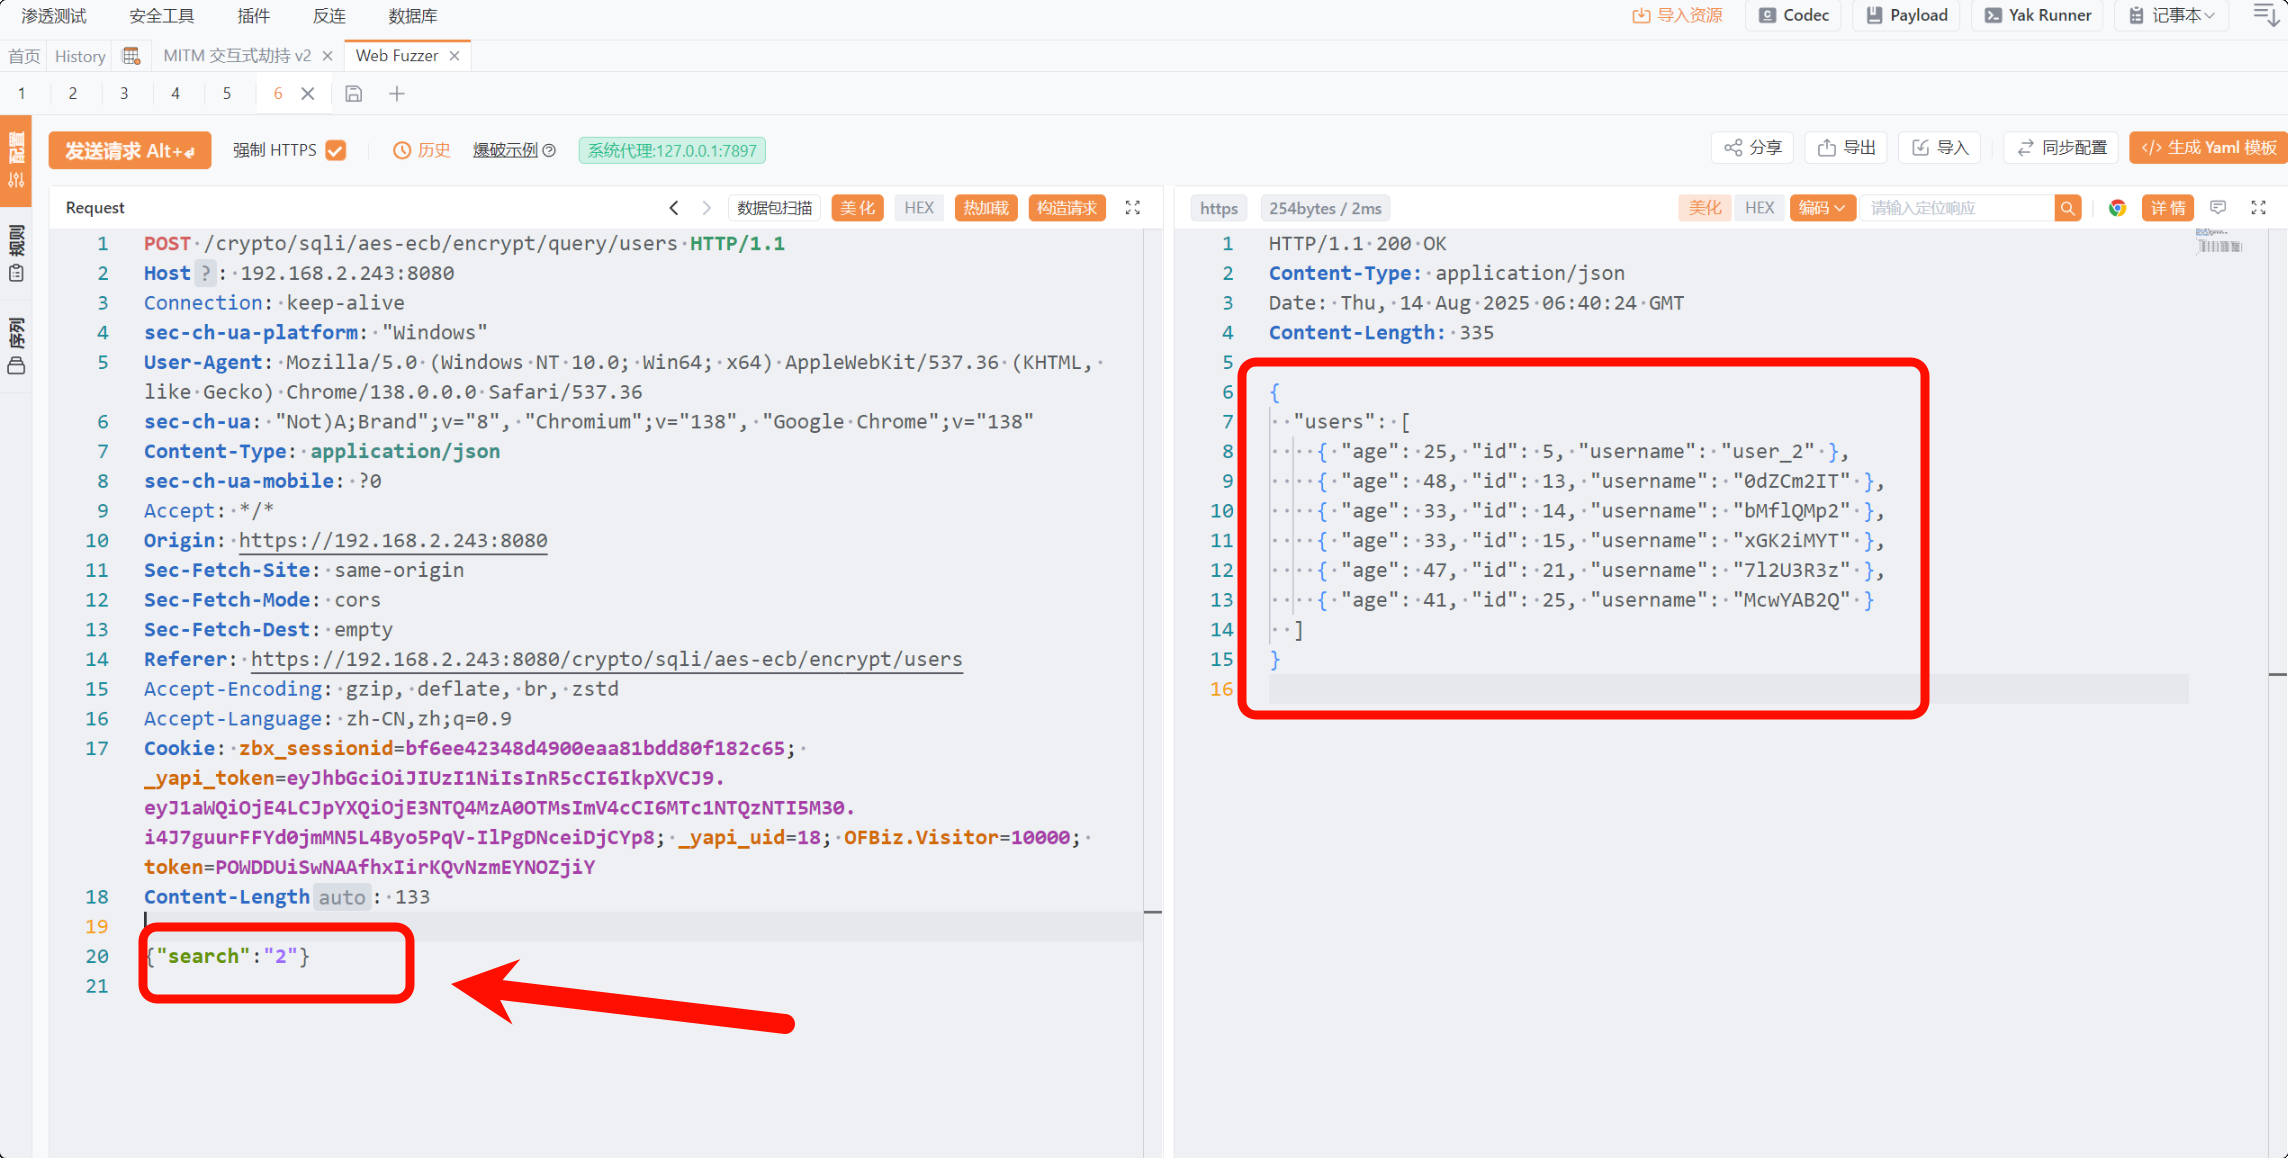Switch to MITM 交互式劫持 v2 tab

237,56
